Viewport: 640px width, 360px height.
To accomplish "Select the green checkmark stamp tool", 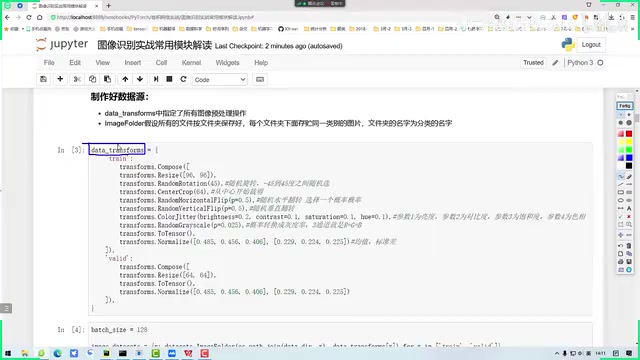I will 620,216.
